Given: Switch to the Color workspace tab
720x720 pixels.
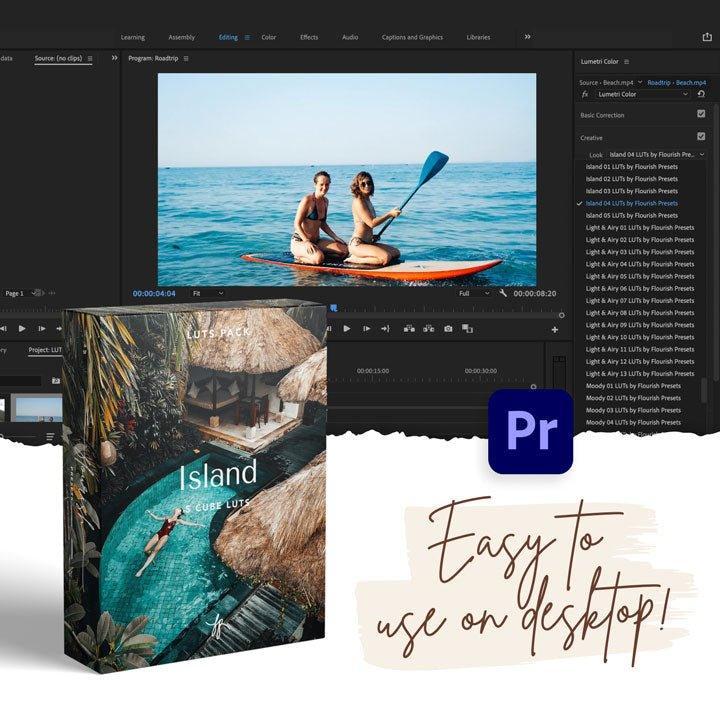Looking at the screenshot, I should [x=269, y=37].
